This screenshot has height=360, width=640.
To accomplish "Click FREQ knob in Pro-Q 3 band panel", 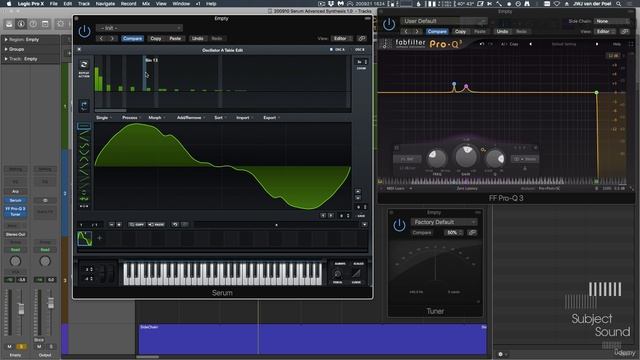I will 436,158.
